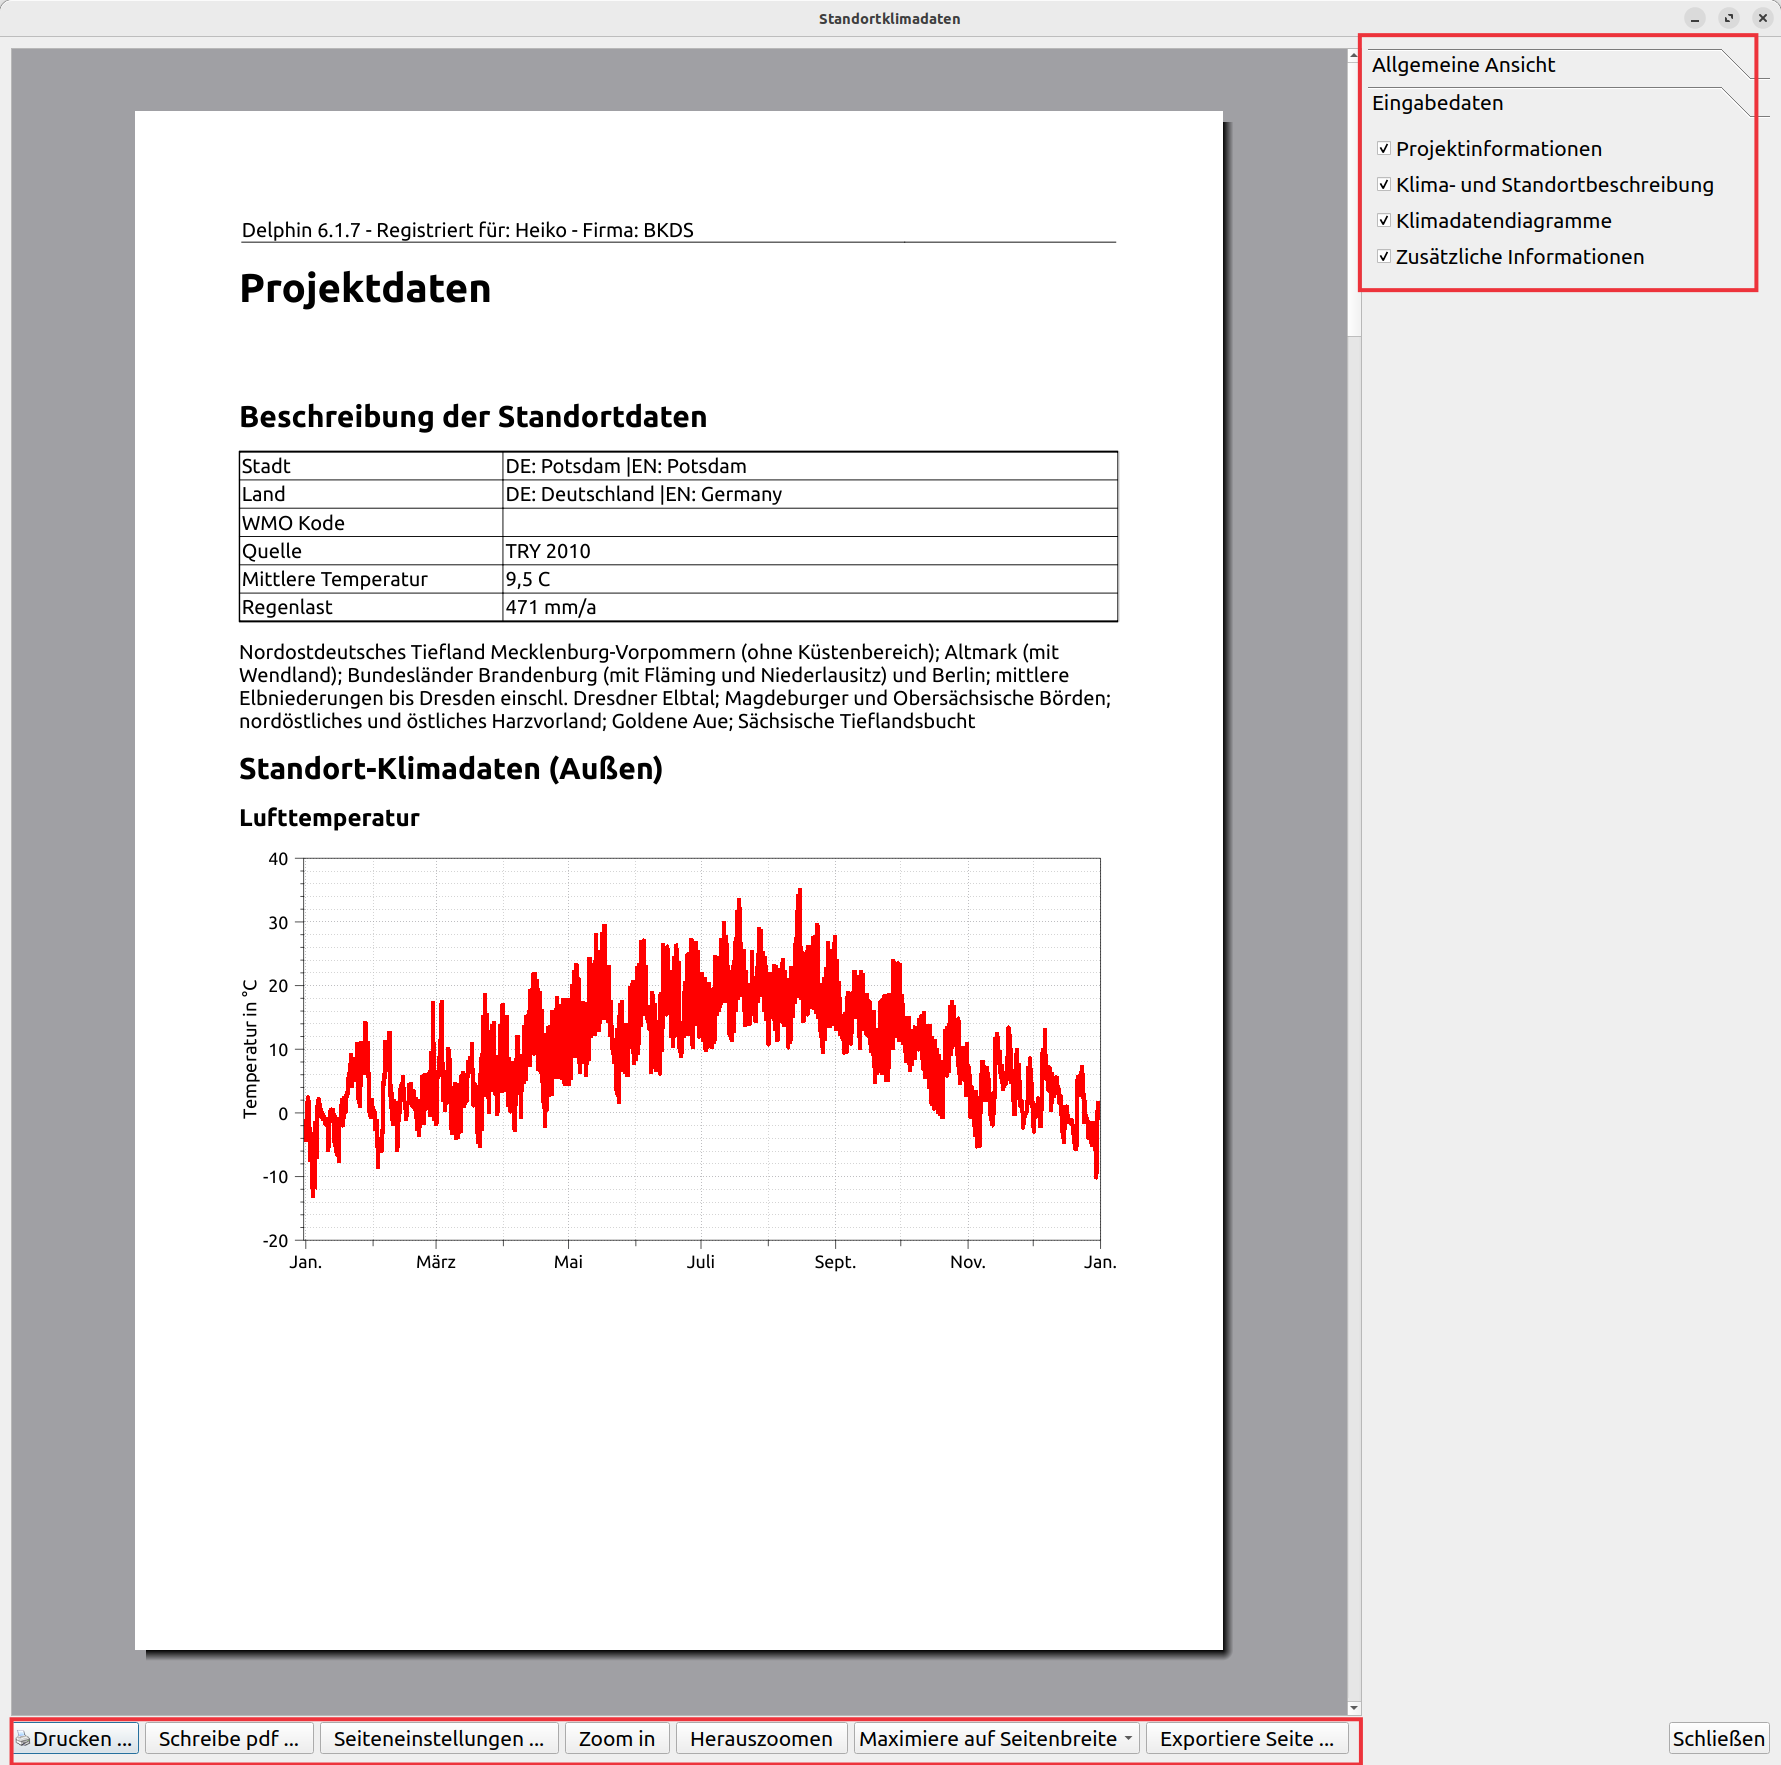Open Maximiere auf Seitenbreite dropdown
This screenshot has width=1781, height=1765.
(x=997, y=1738)
